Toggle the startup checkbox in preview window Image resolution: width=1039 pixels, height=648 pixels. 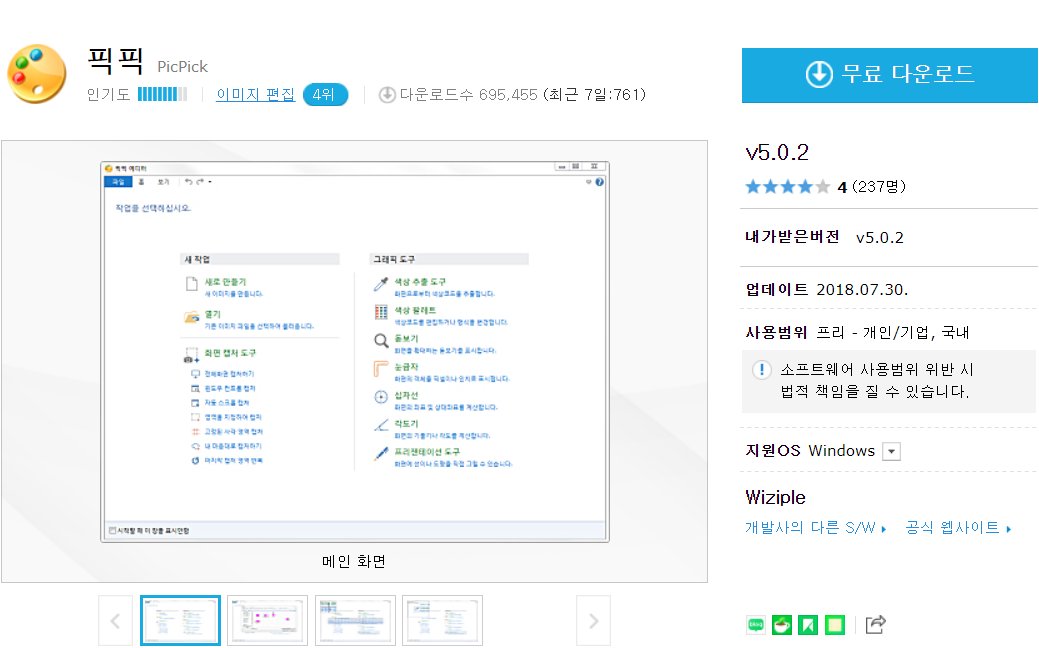[x=113, y=530]
